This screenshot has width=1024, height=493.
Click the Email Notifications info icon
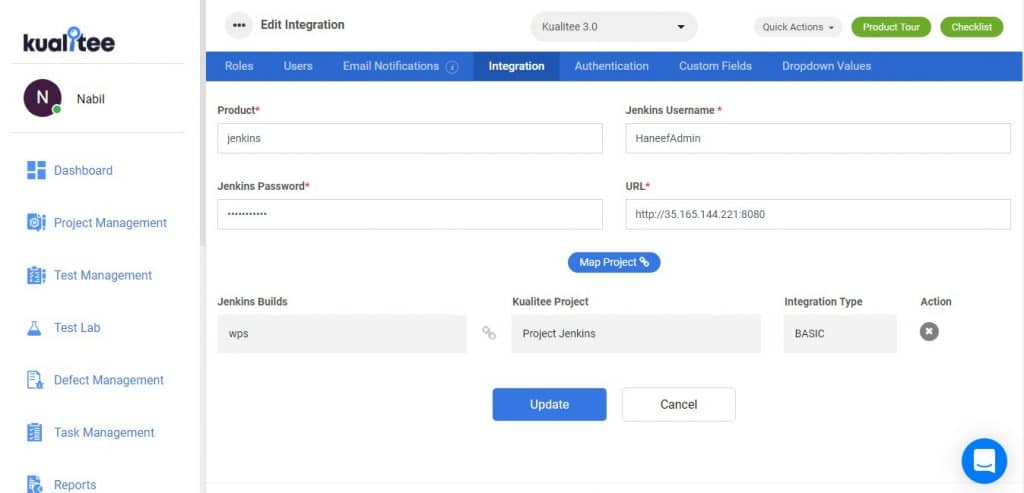[452, 67]
